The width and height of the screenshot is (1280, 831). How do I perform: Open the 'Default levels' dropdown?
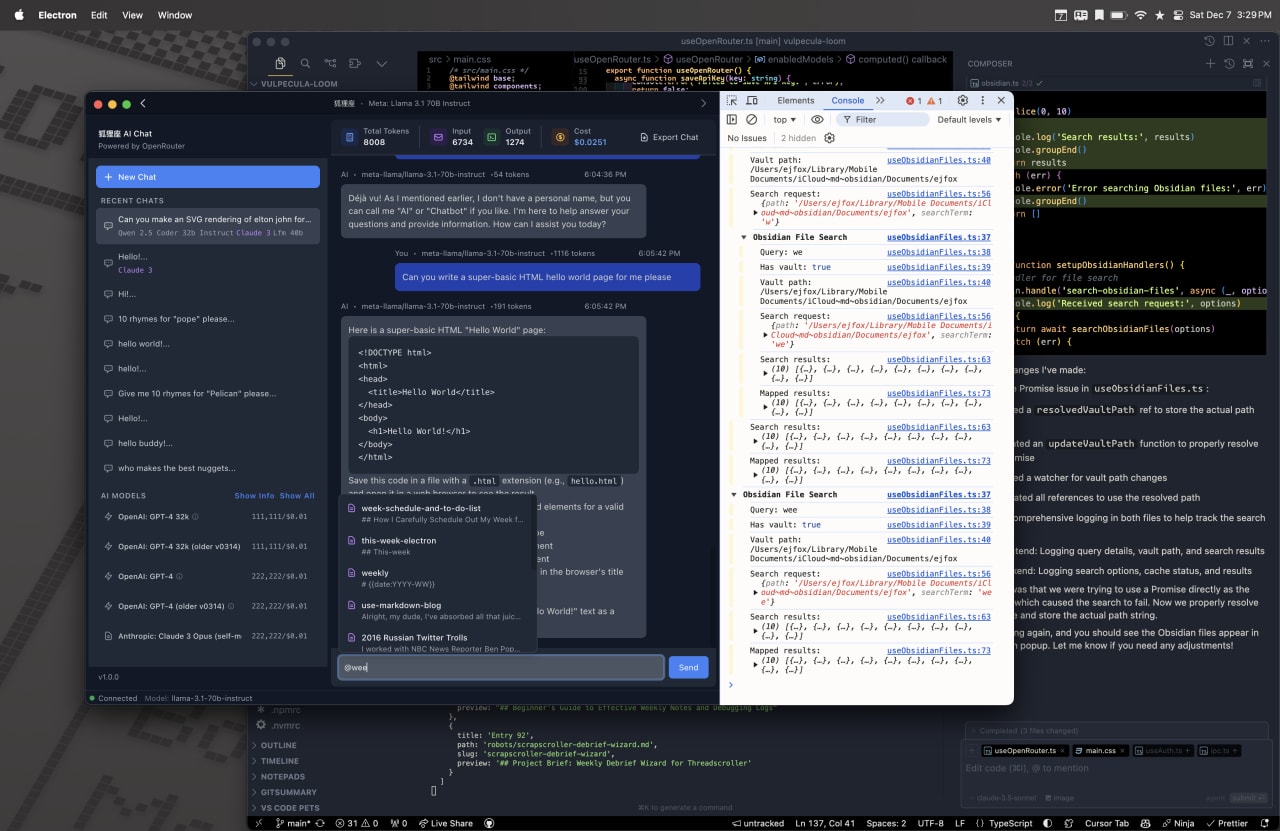pos(967,119)
